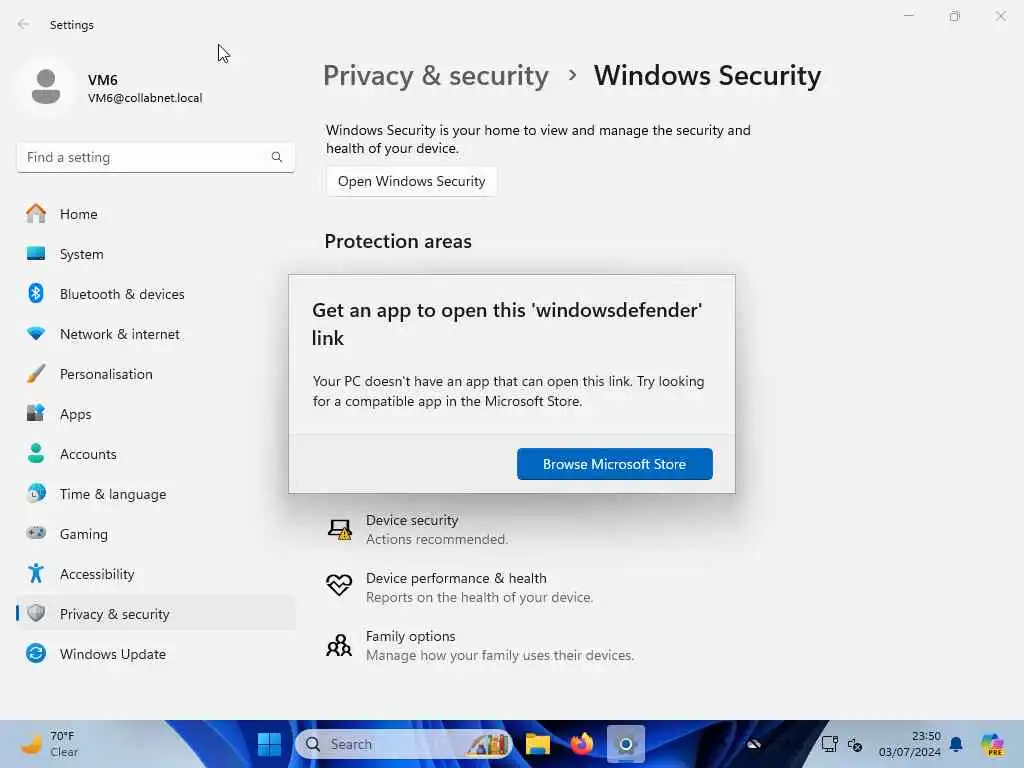
Task: Open Personalisation settings
Action: coord(106,374)
